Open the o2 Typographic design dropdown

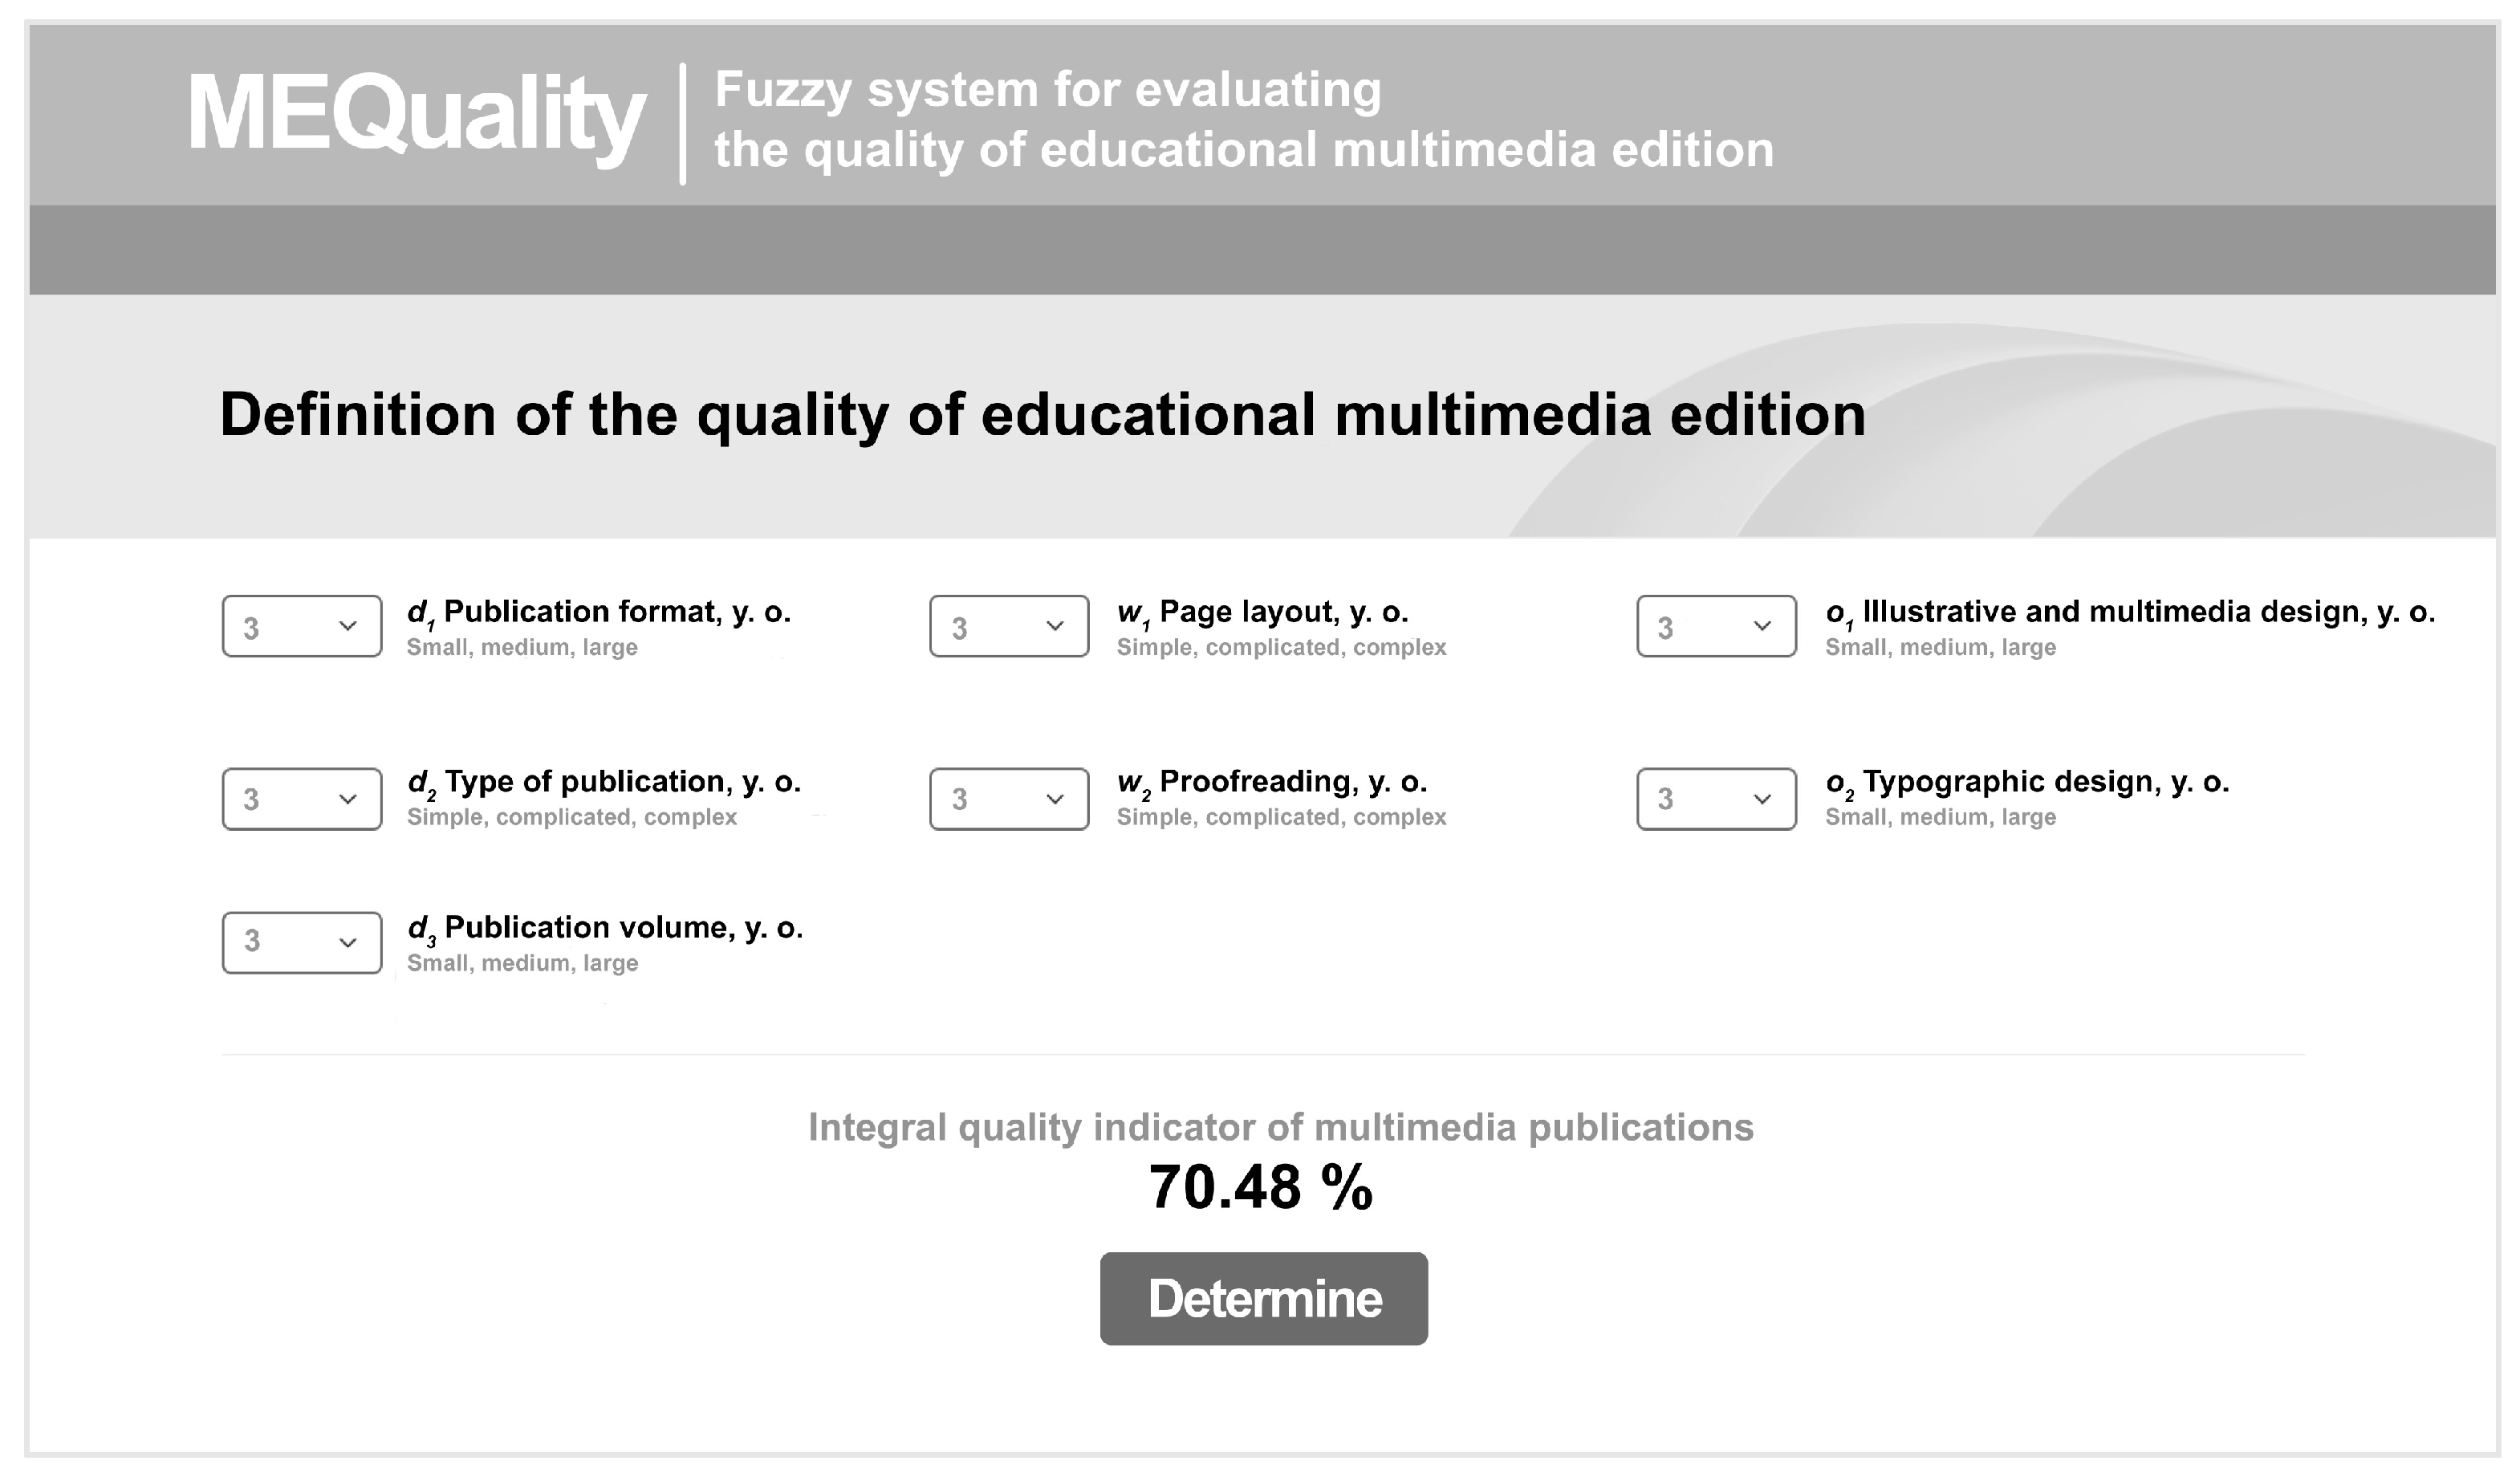[x=1715, y=797]
